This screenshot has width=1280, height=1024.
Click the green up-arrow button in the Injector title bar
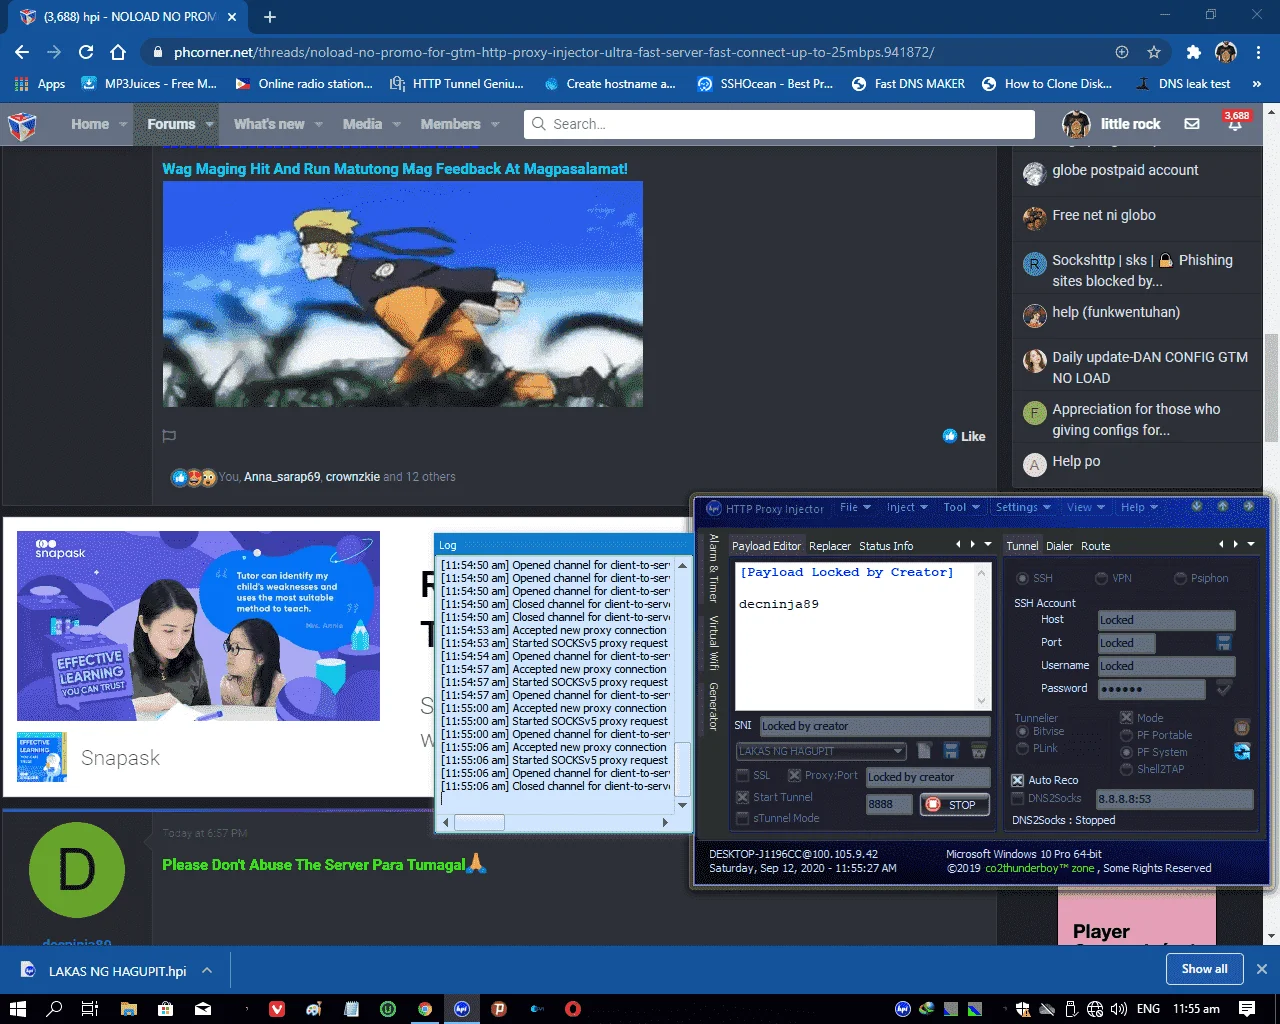(1222, 506)
